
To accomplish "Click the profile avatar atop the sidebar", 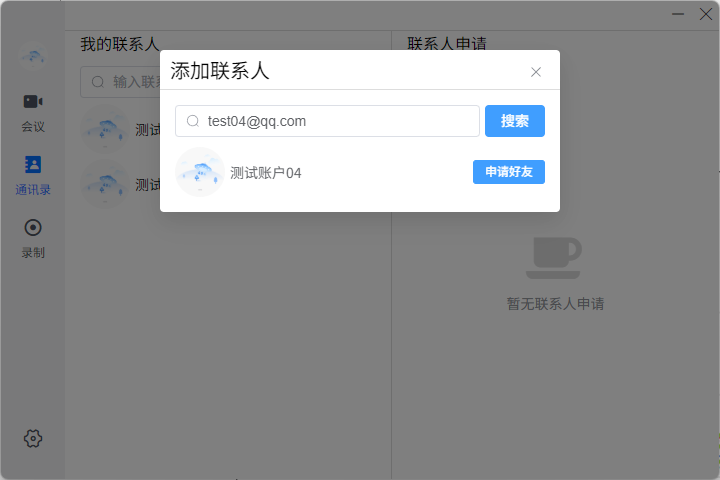I will pos(33,55).
